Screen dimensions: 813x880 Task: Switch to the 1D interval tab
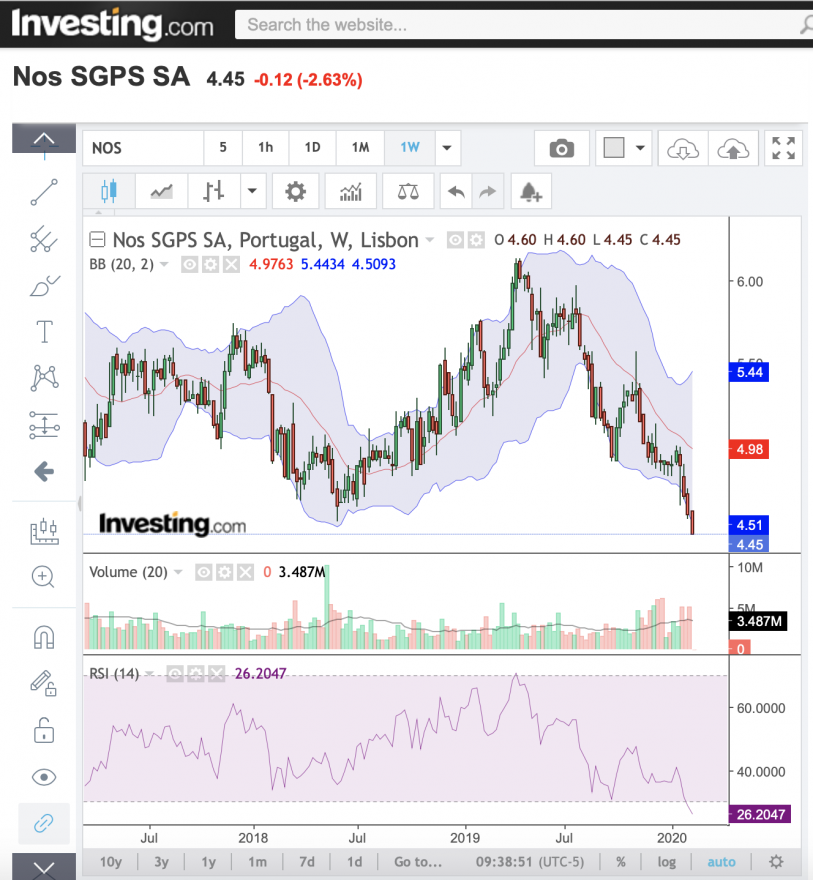coord(313,148)
